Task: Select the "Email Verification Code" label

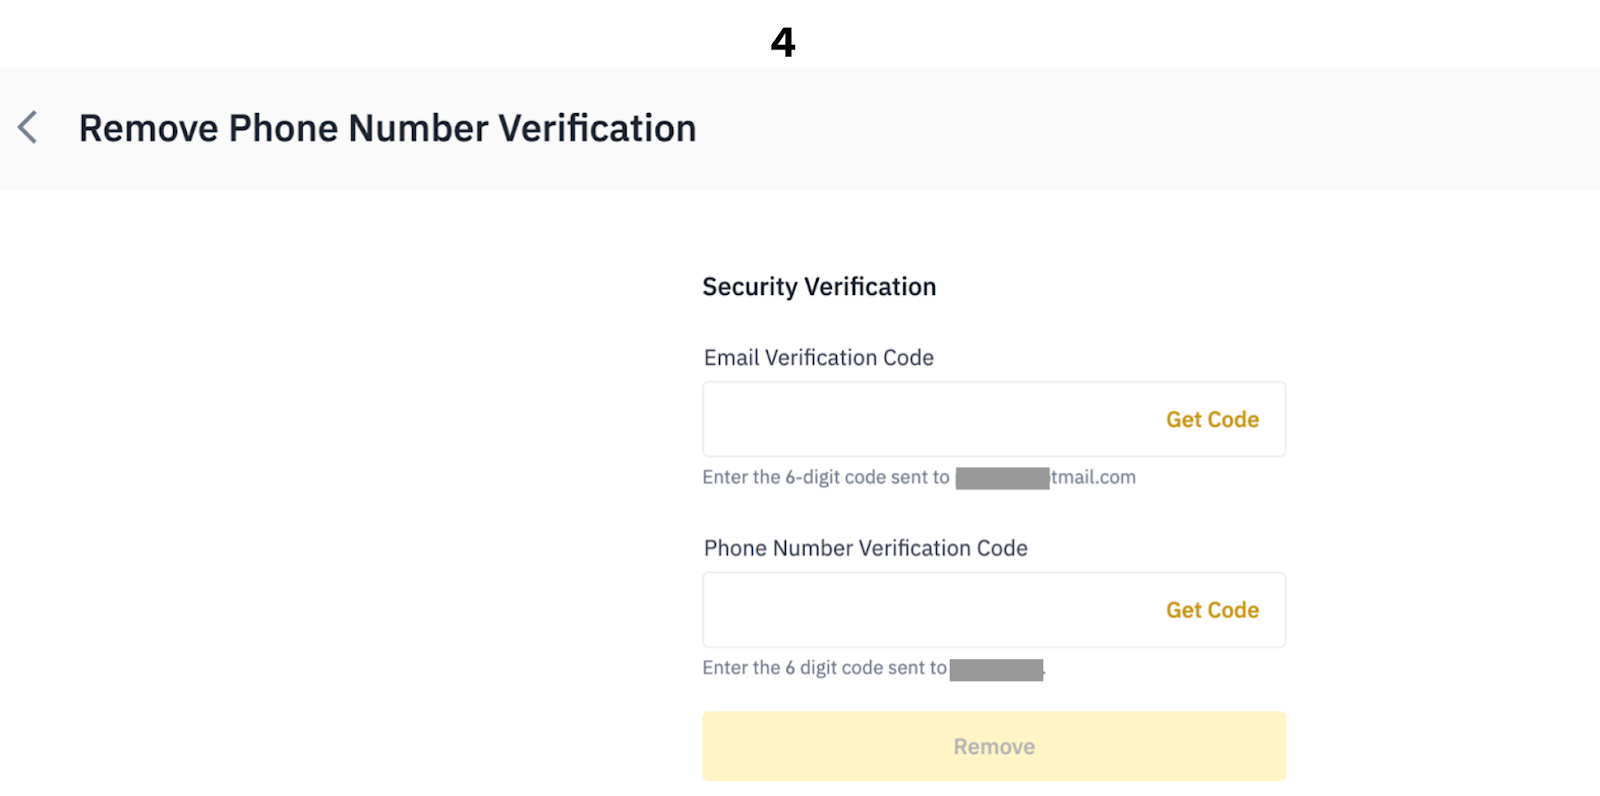Action: coord(818,358)
